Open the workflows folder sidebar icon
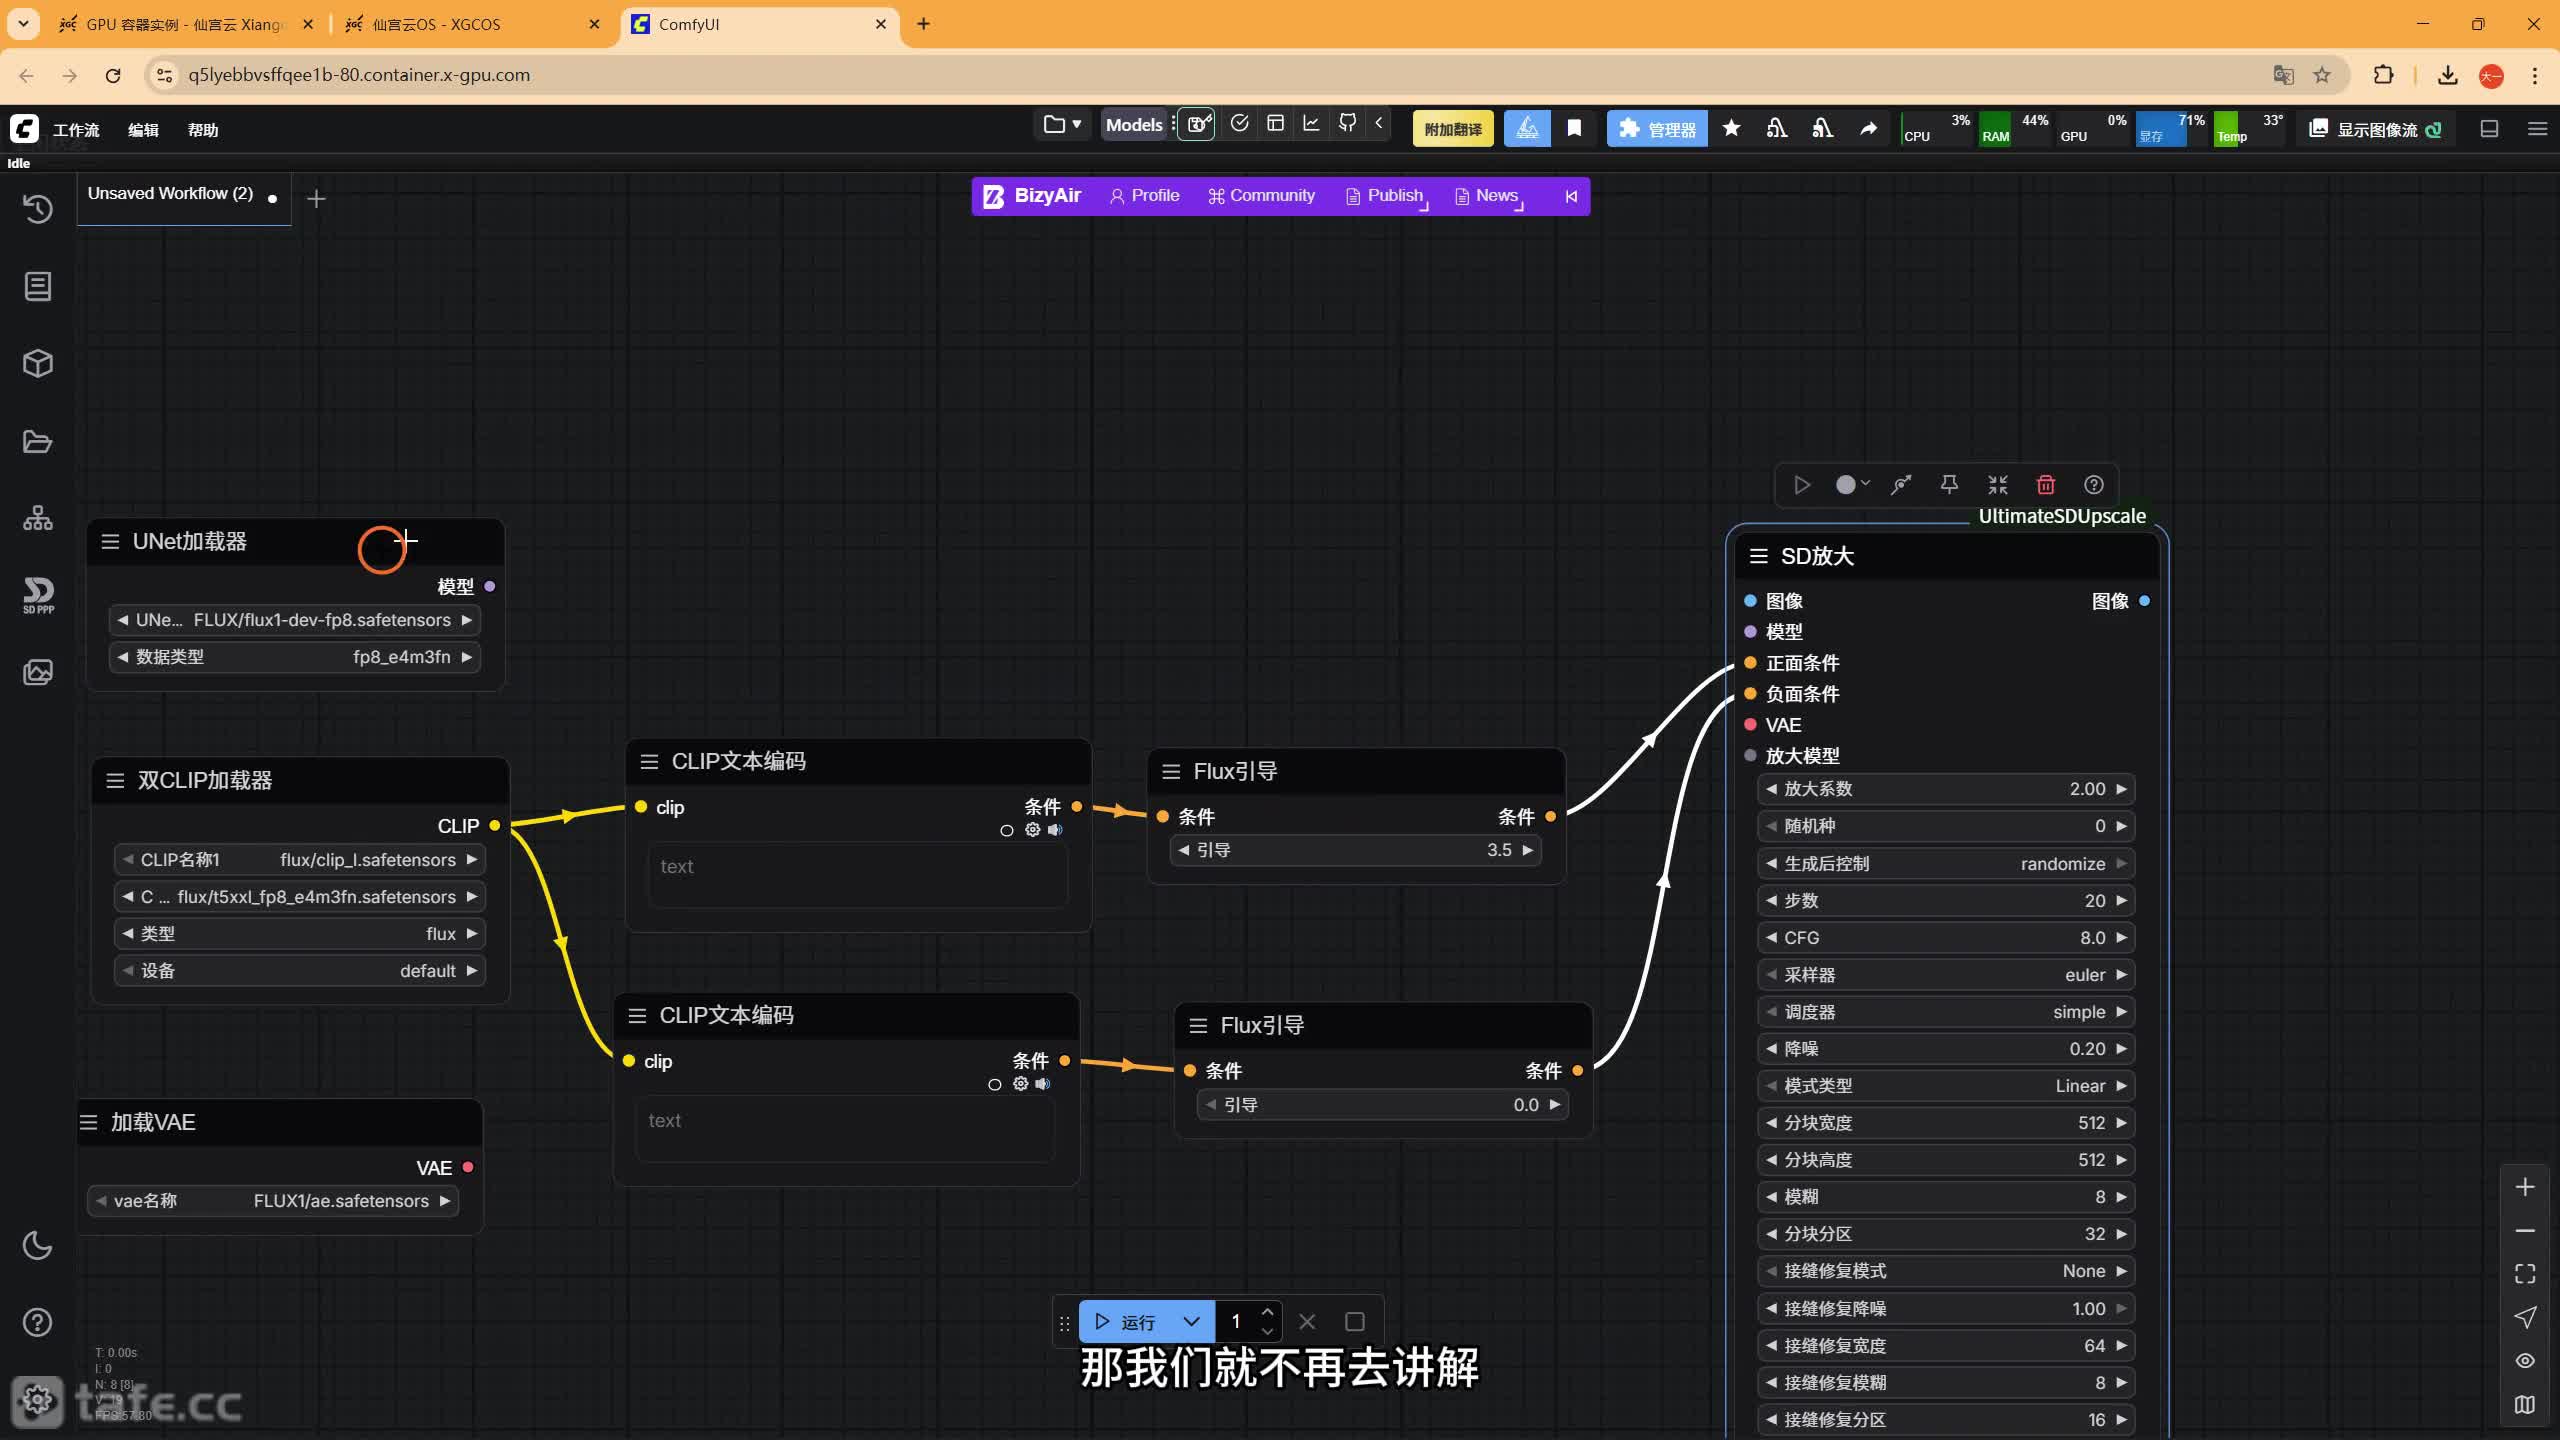Image resolution: width=2560 pixels, height=1440 pixels. (37, 441)
